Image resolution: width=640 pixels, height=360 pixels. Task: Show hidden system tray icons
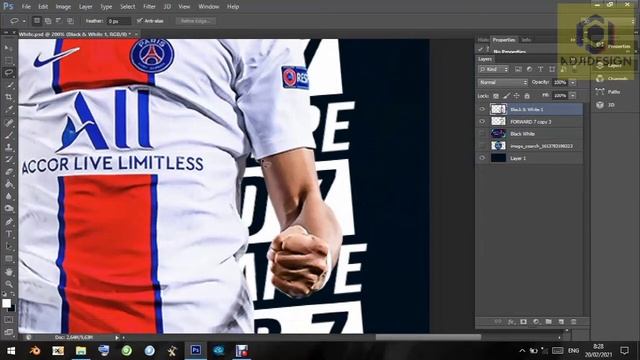point(522,351)
